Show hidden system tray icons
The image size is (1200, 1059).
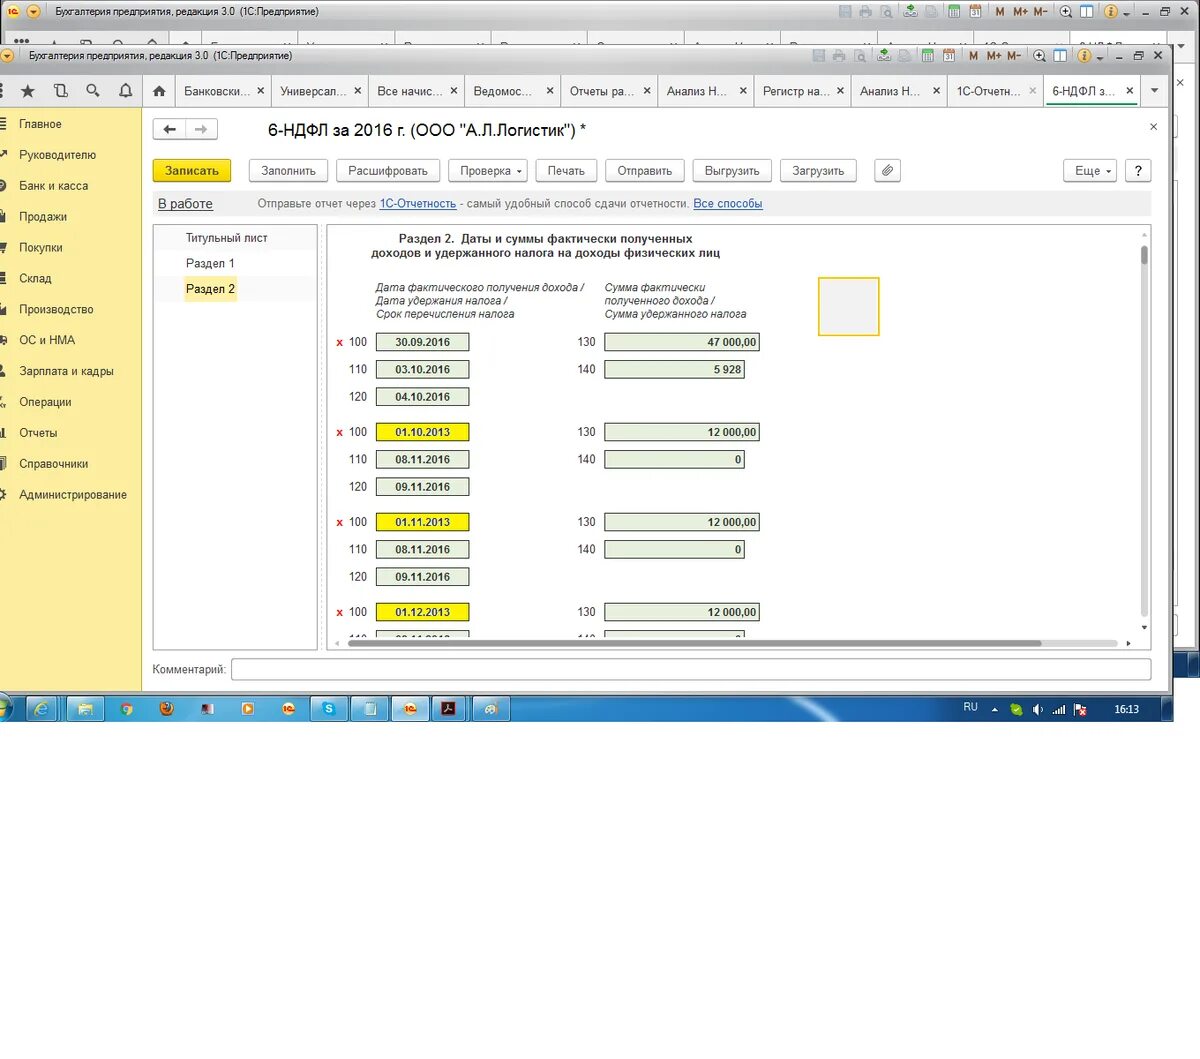[995, 709]
